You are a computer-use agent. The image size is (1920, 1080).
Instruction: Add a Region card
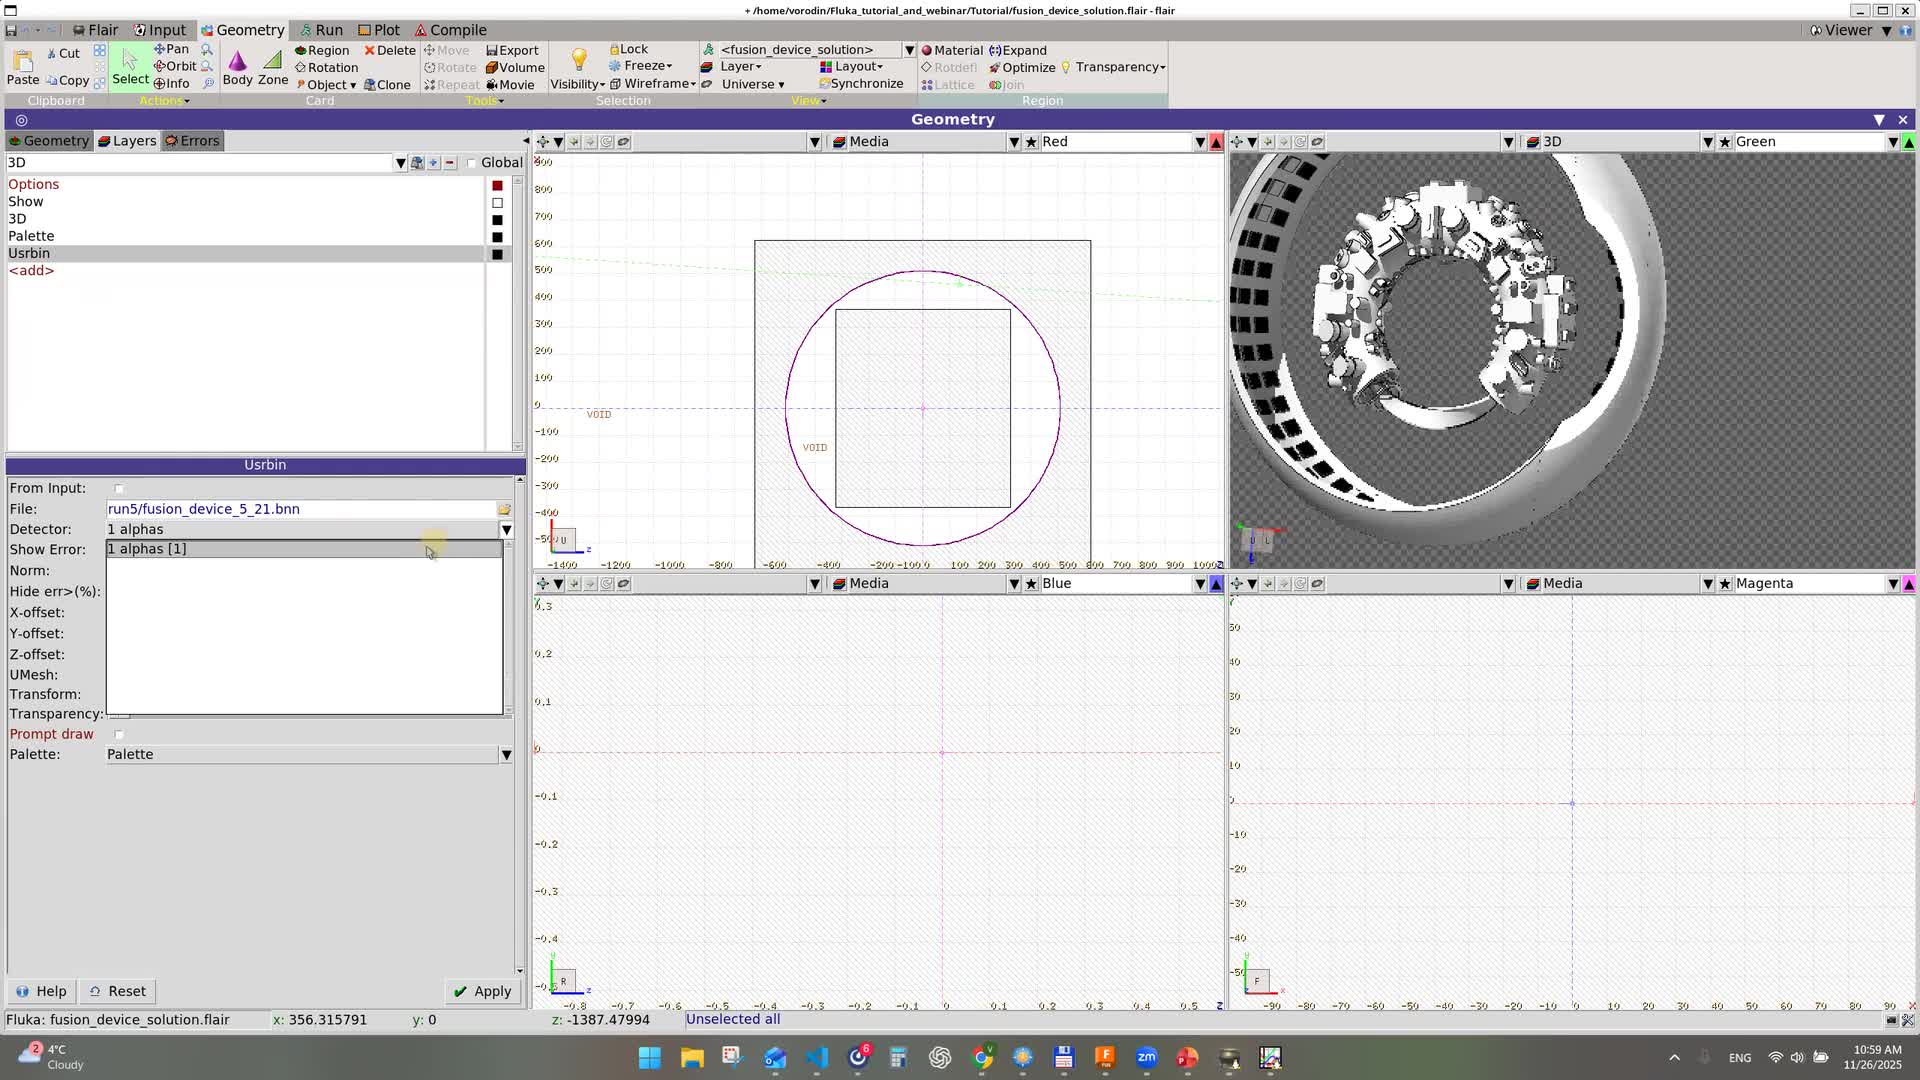[322, 50]
